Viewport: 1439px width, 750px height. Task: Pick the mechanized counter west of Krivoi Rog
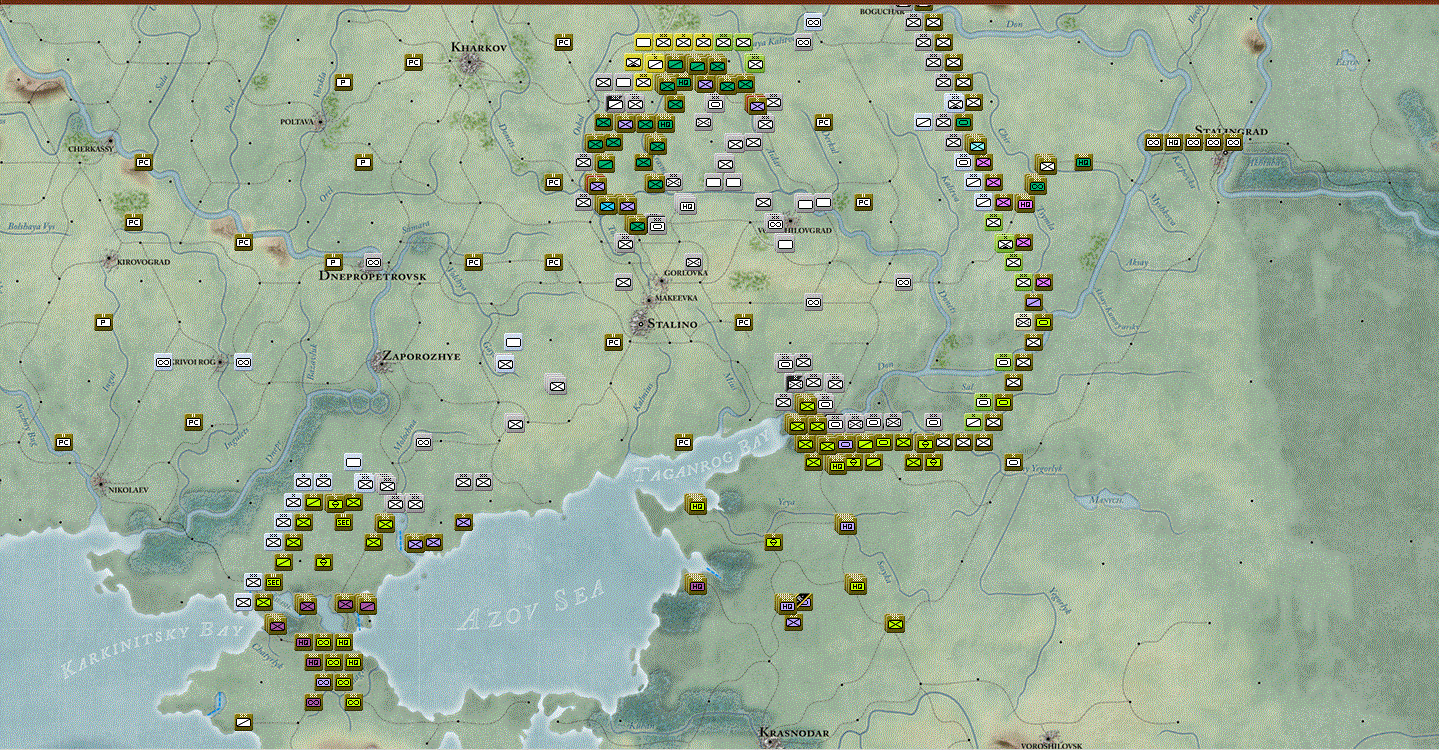tap(163, 362)
